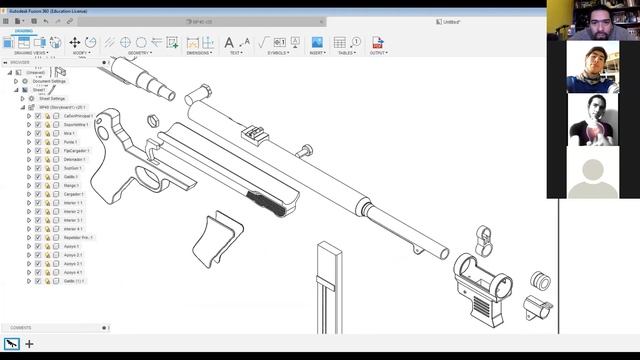Activate the Move tool

[75, 42]
